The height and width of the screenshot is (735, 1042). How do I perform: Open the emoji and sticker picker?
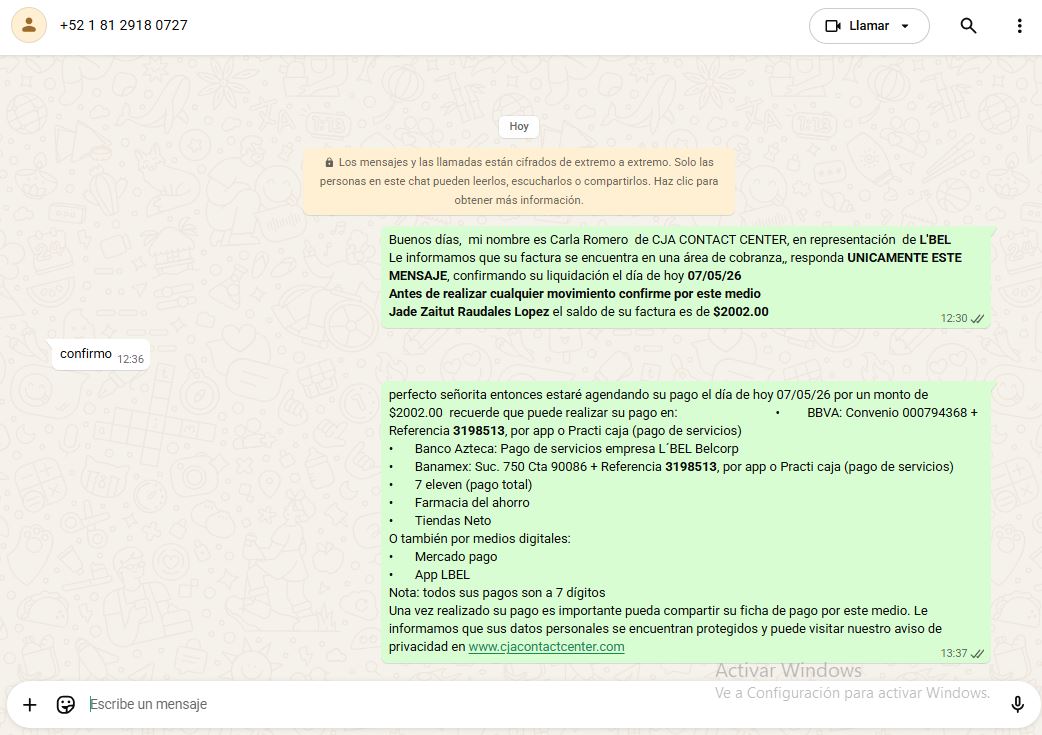click(65, 704)
